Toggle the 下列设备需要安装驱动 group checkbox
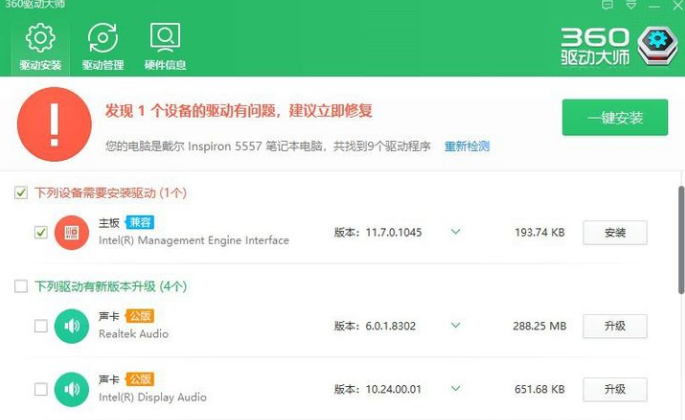 [21, 192]
